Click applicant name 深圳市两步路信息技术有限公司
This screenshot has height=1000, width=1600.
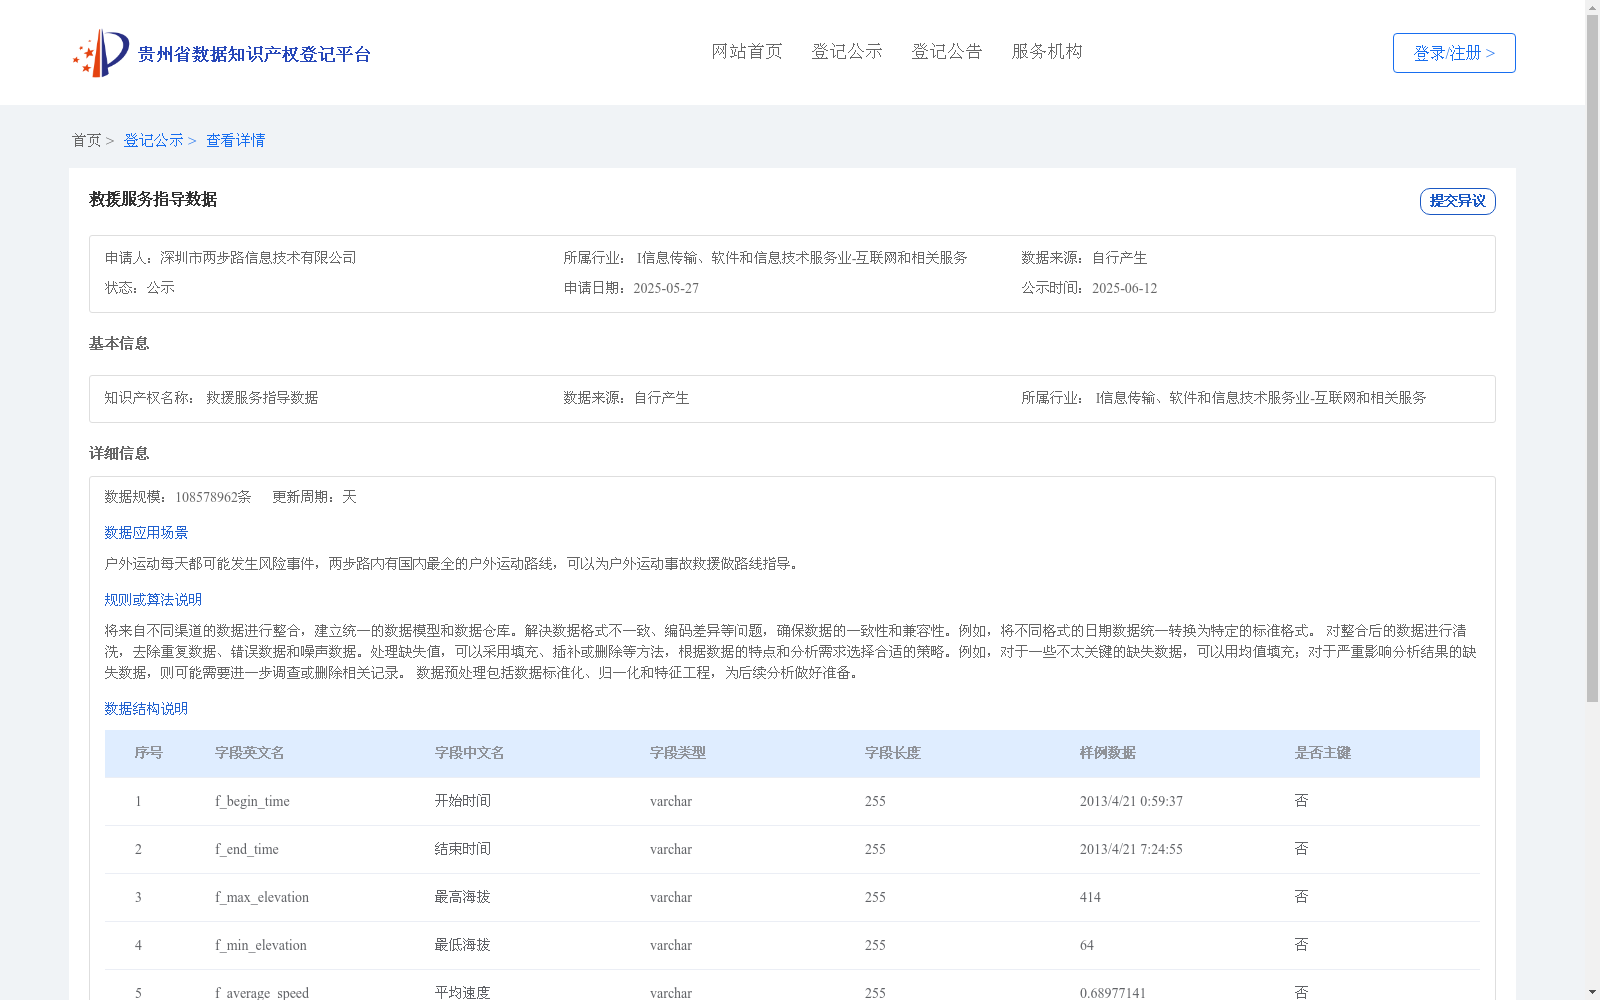pyautogui.click(x=258, y=258)
